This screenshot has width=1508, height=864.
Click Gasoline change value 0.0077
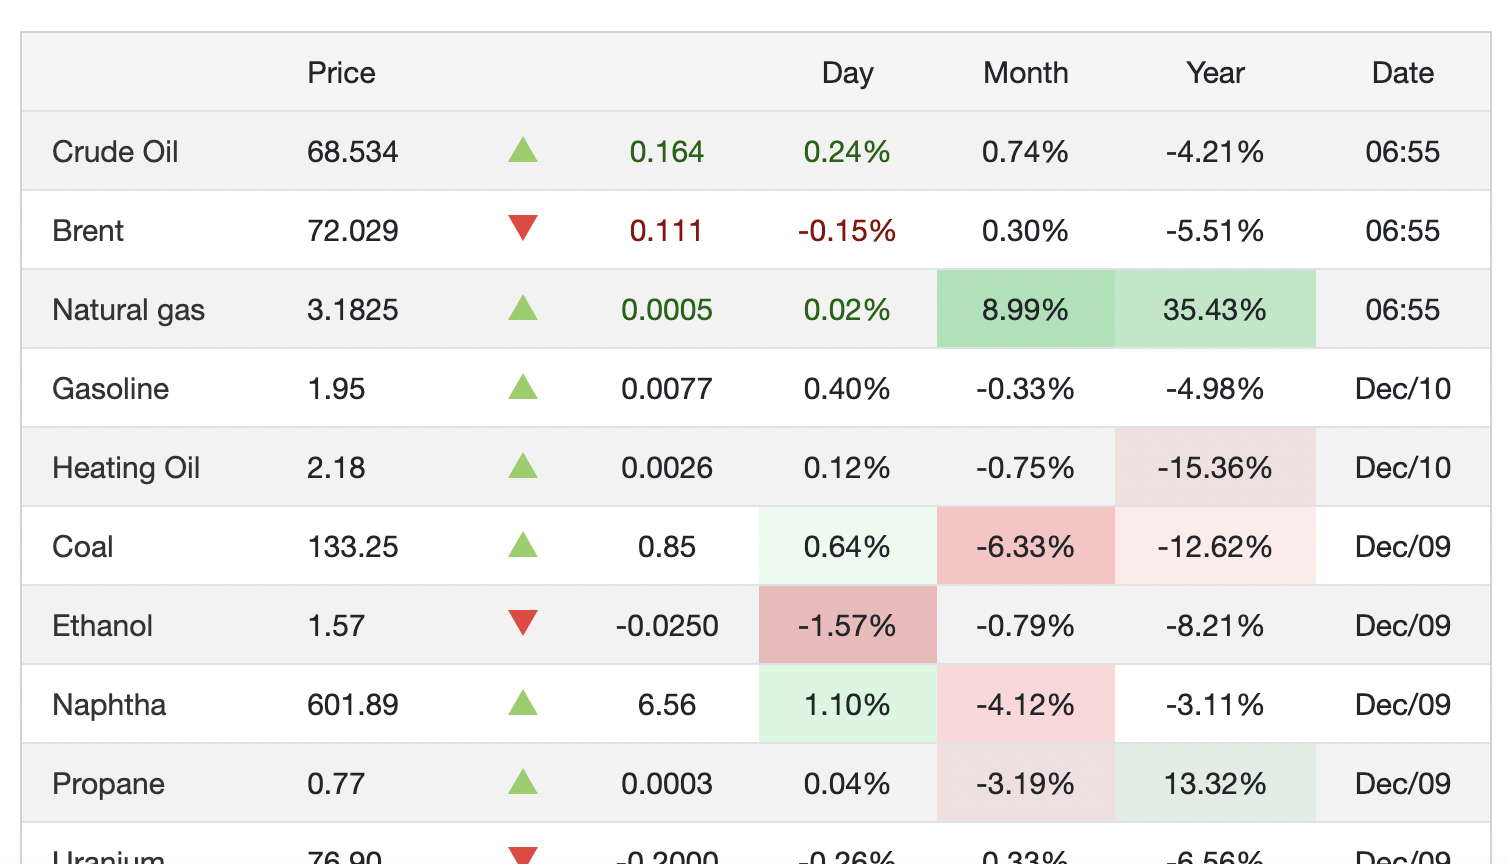(x=667, y=389)
